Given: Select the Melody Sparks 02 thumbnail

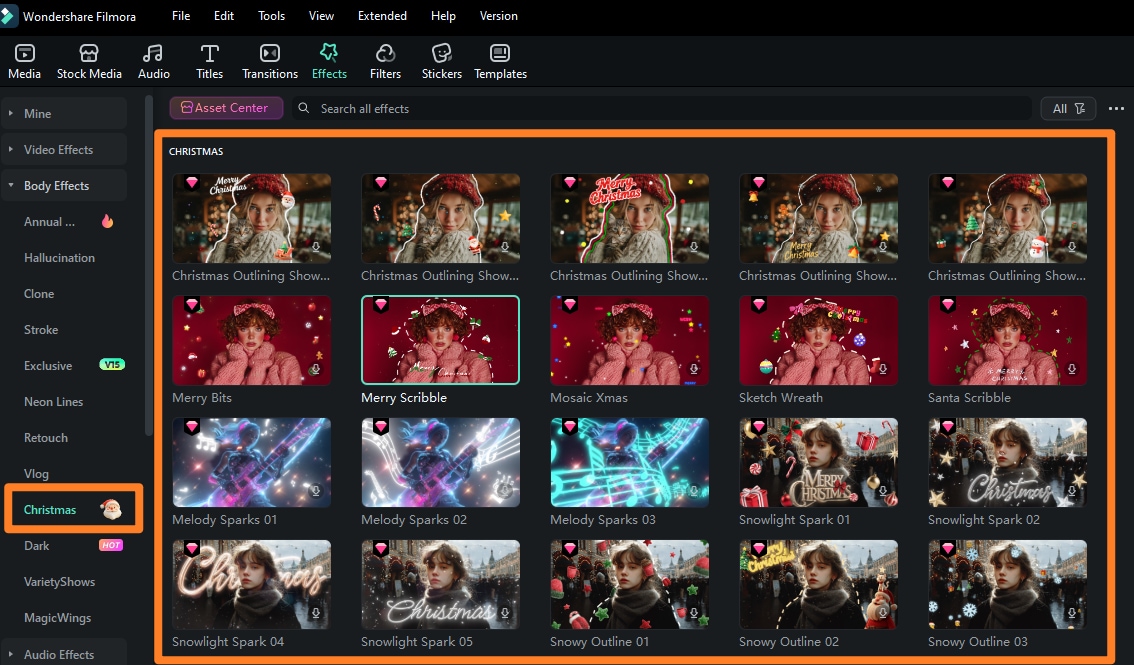Looking at the screenshot, I should pyautogui.click(x=440, y=463).
